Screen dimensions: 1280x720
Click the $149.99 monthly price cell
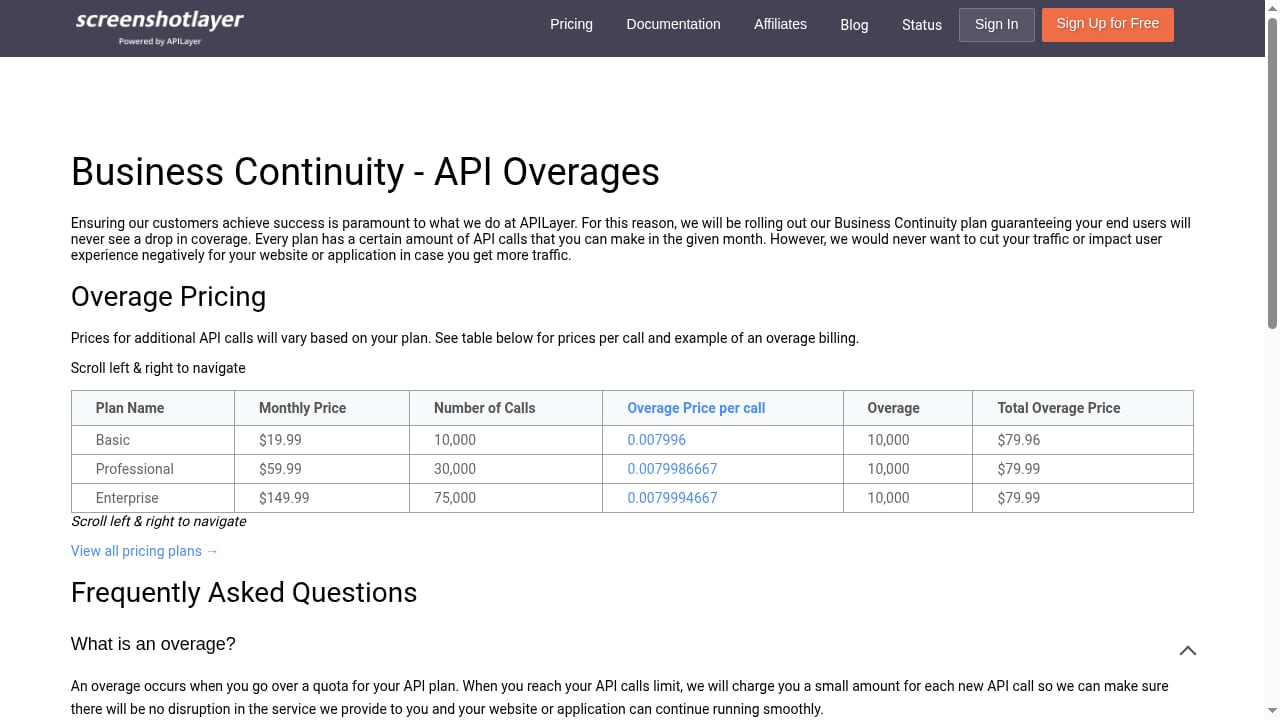pyautogui.click(x=322, y=498)
